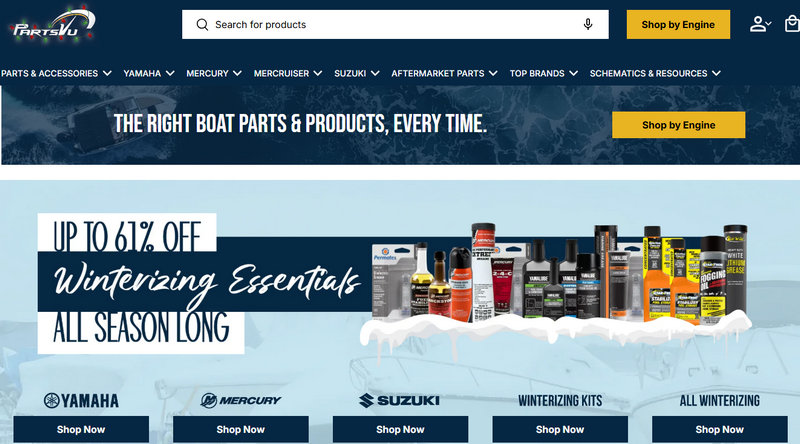The width and height of the screenshot is (800, 444).
Task: Click the Mercury brand logo
Action: [x=240, y=401]
